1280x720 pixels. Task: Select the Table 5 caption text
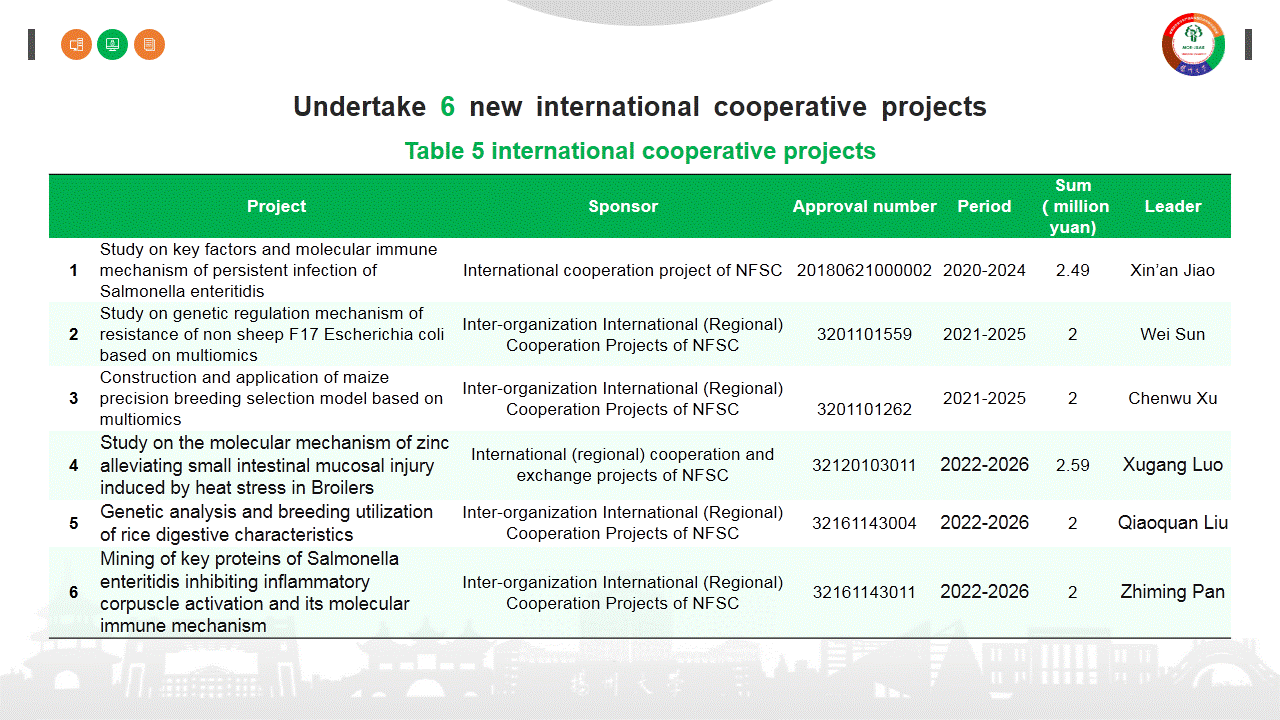639,151
